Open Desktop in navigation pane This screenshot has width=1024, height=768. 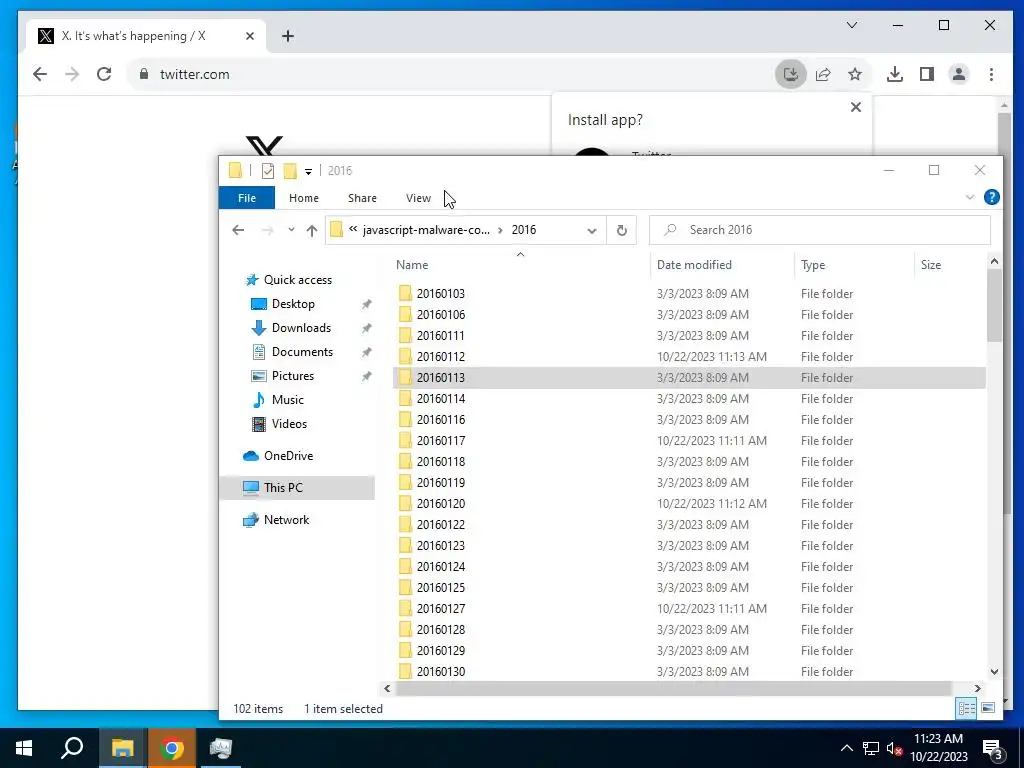tap(293, 304)
